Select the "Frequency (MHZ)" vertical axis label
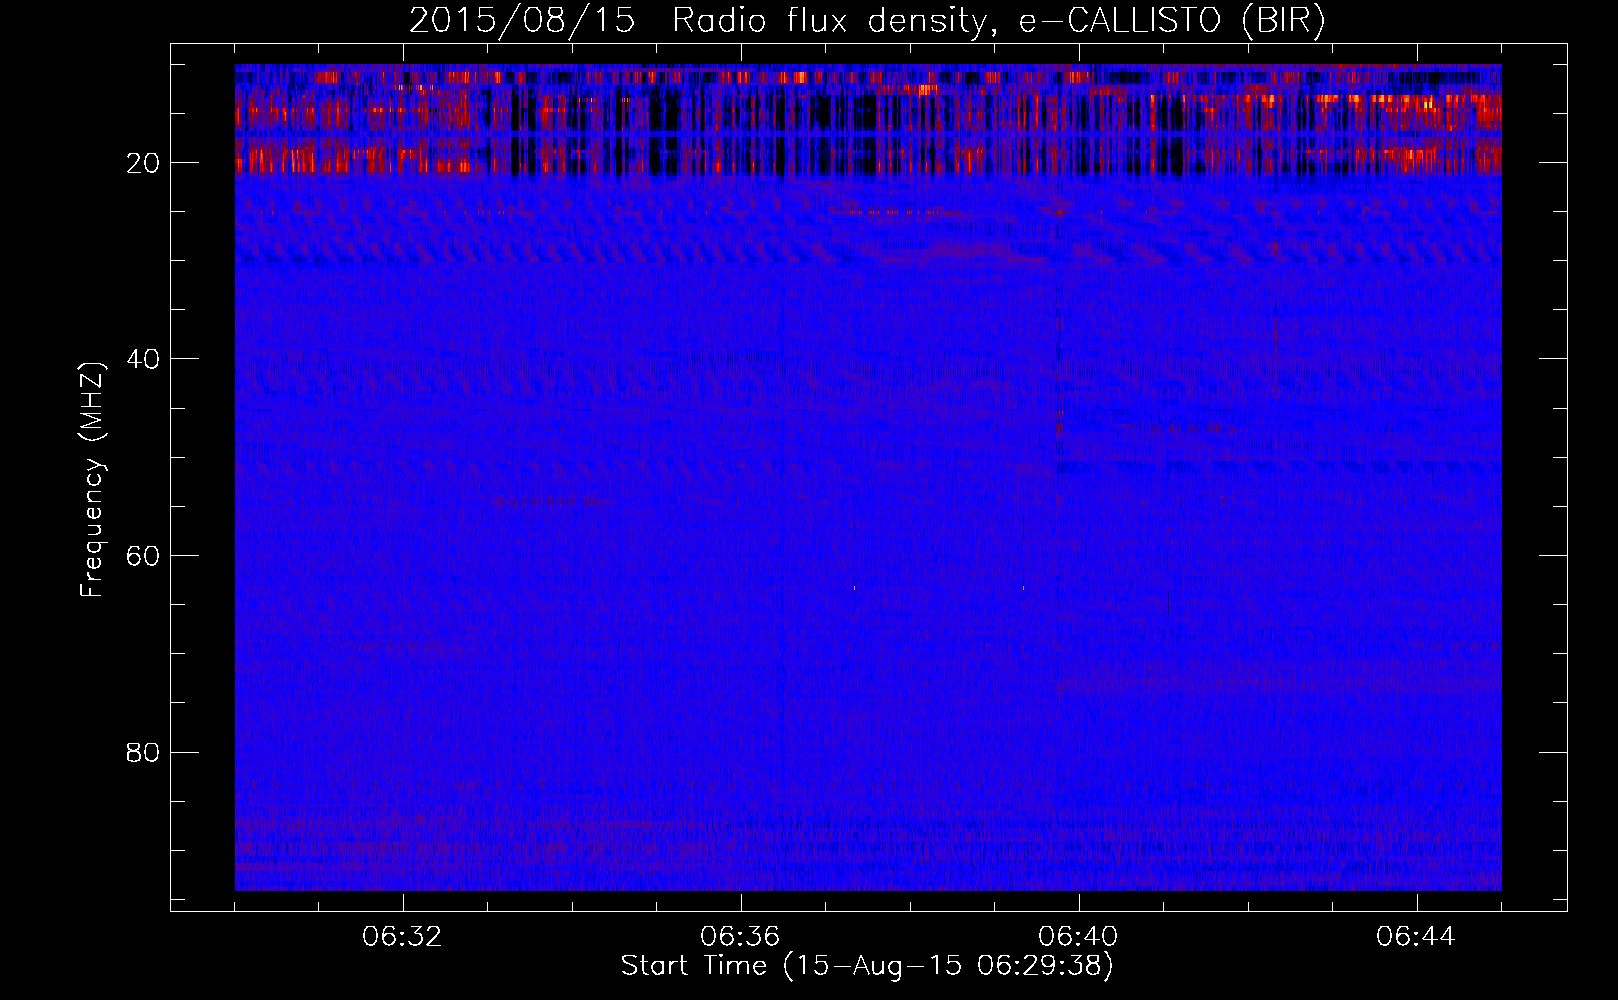Viewport: 1618px width, 1000px height. tap(92, 480)
